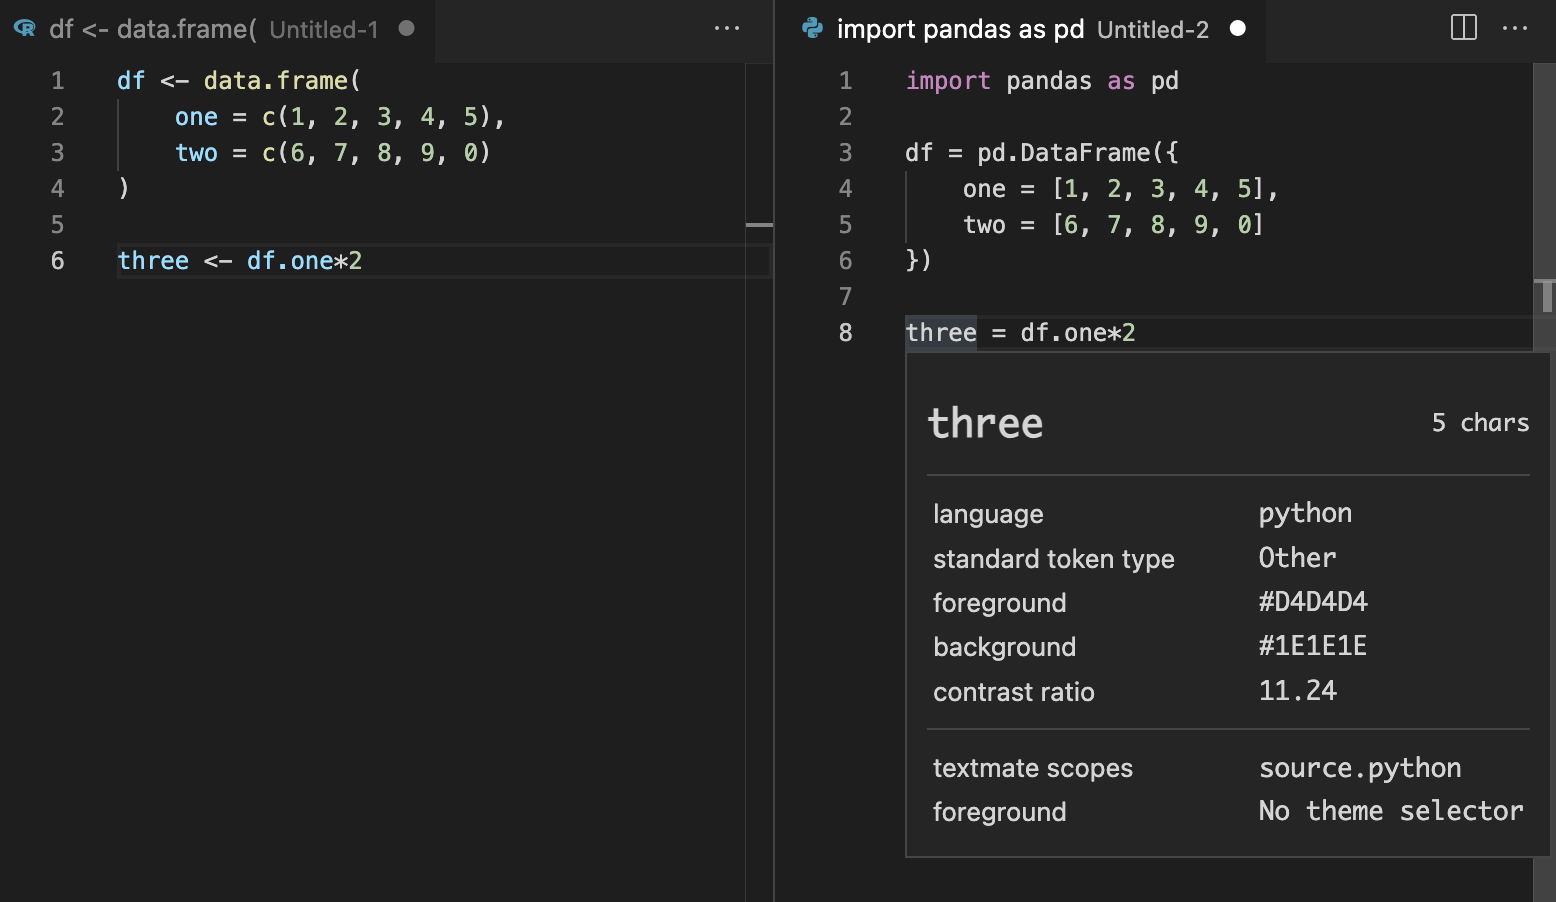Click 'c(1, 2, 3, 4, 5),' in R editor
The height and width of the screenshot is (902, 1556).
[384, 117]
